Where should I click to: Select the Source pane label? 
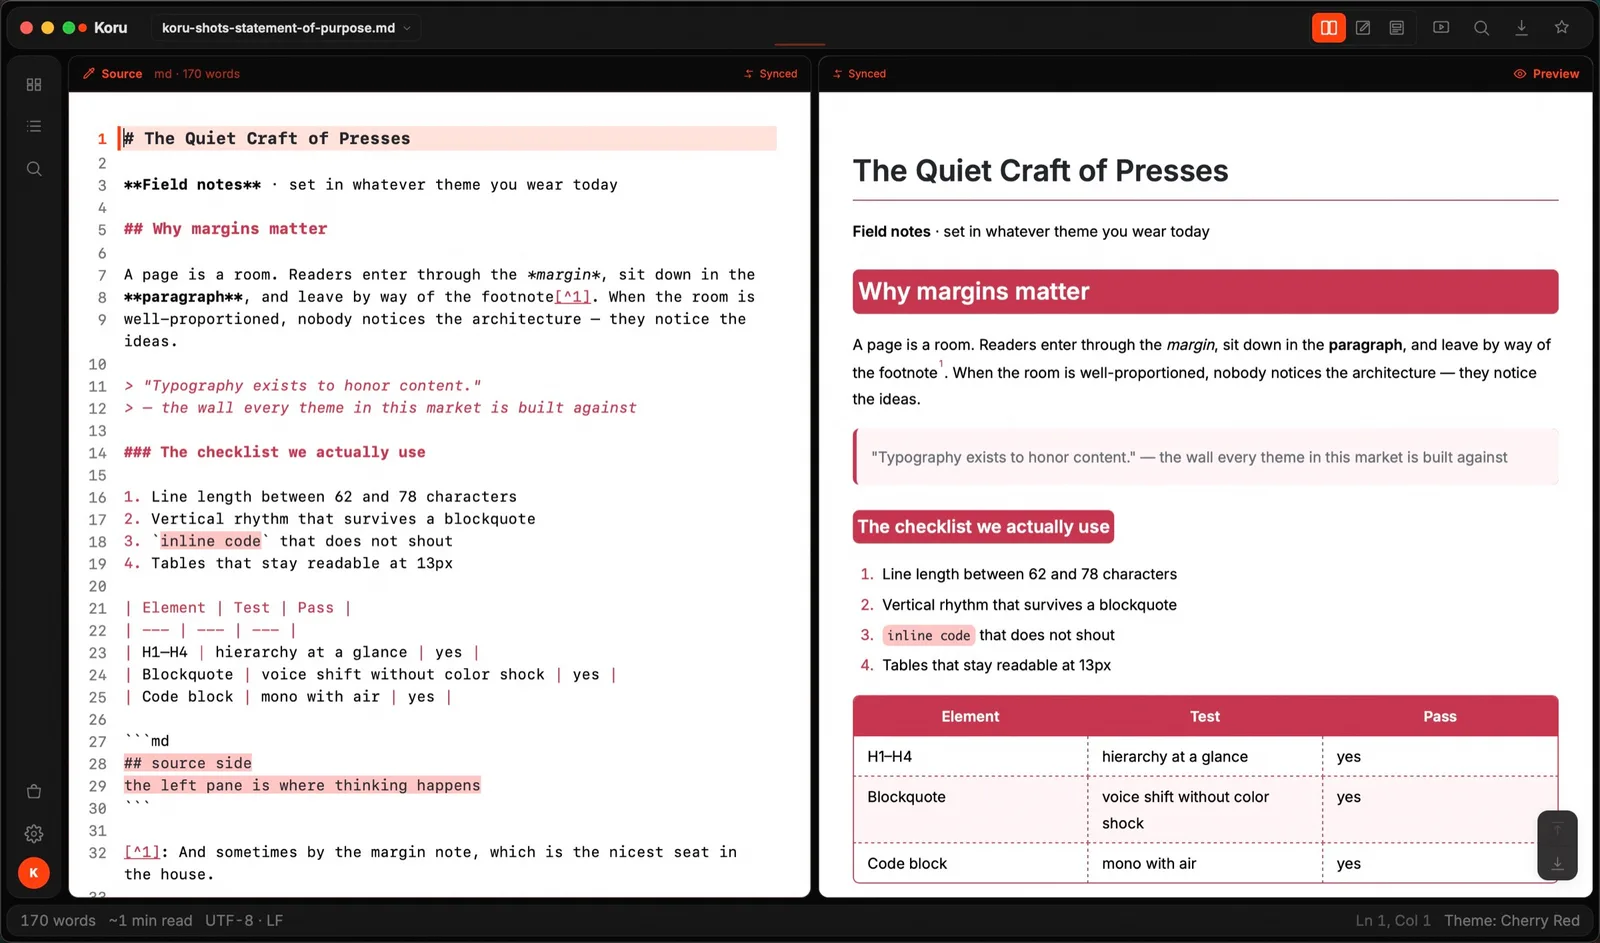point(112,74)
